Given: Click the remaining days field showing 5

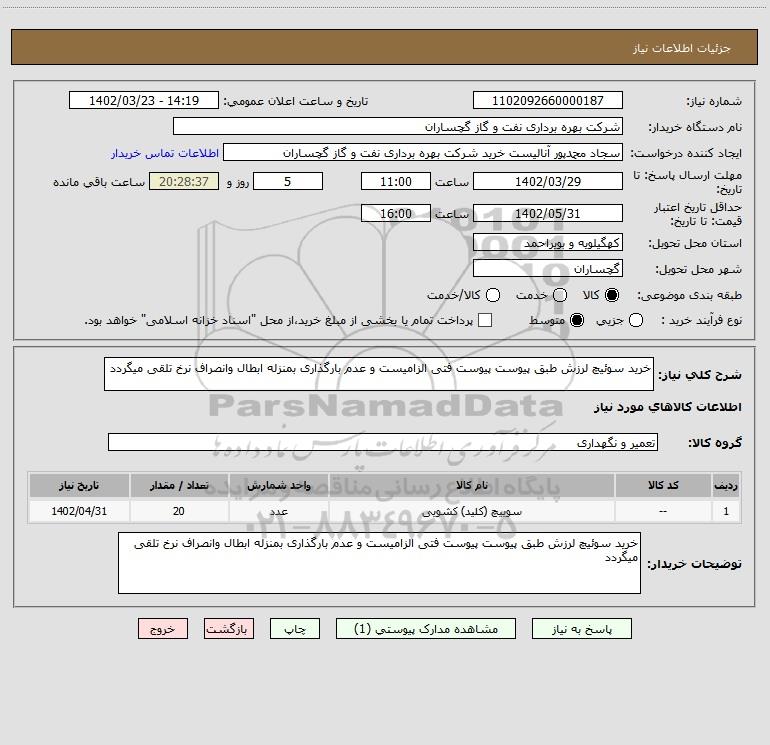Looking at the screenshot, I should (288, 181).
